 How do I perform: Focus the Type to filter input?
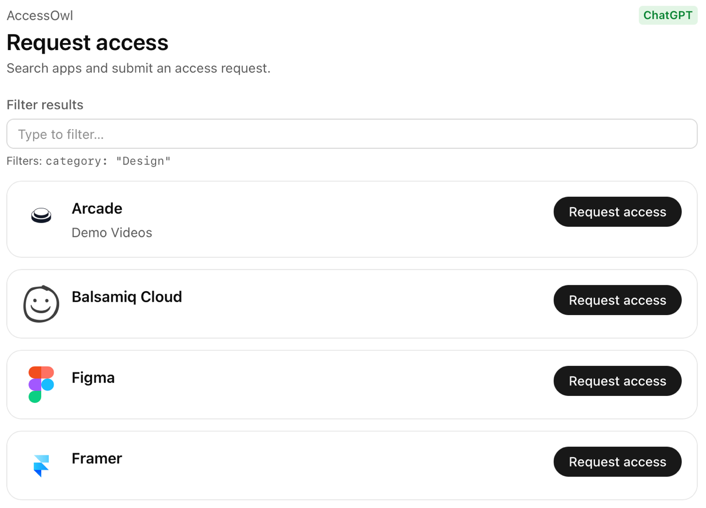[x=352, y=134]
